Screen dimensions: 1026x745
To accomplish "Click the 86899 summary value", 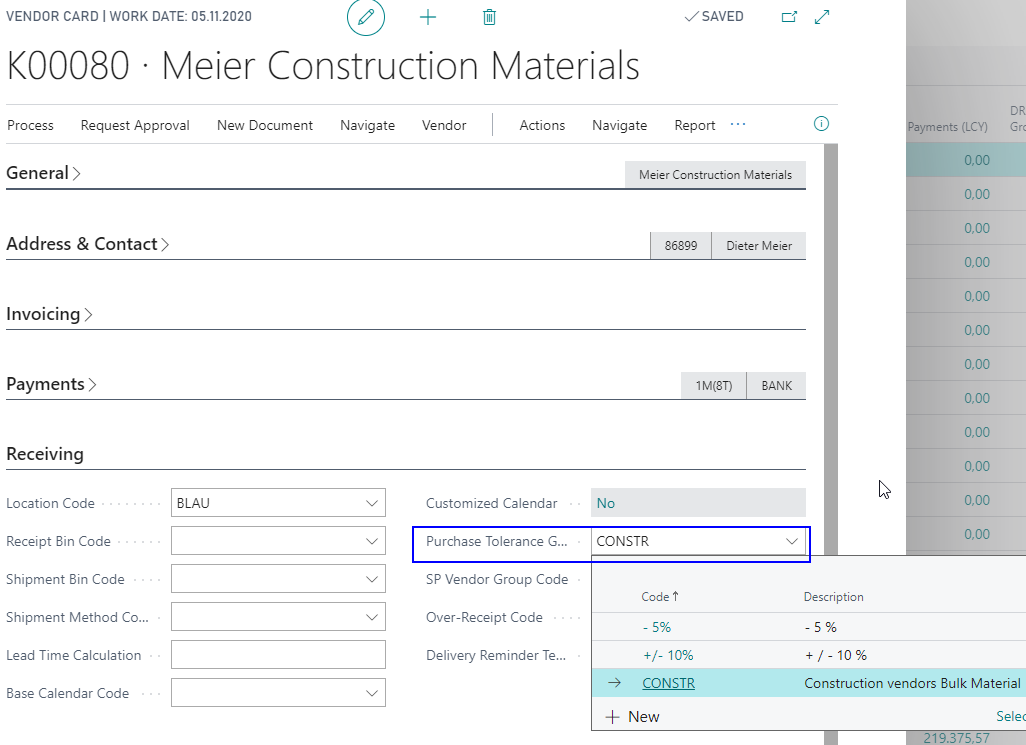I will tap(681, 246).
